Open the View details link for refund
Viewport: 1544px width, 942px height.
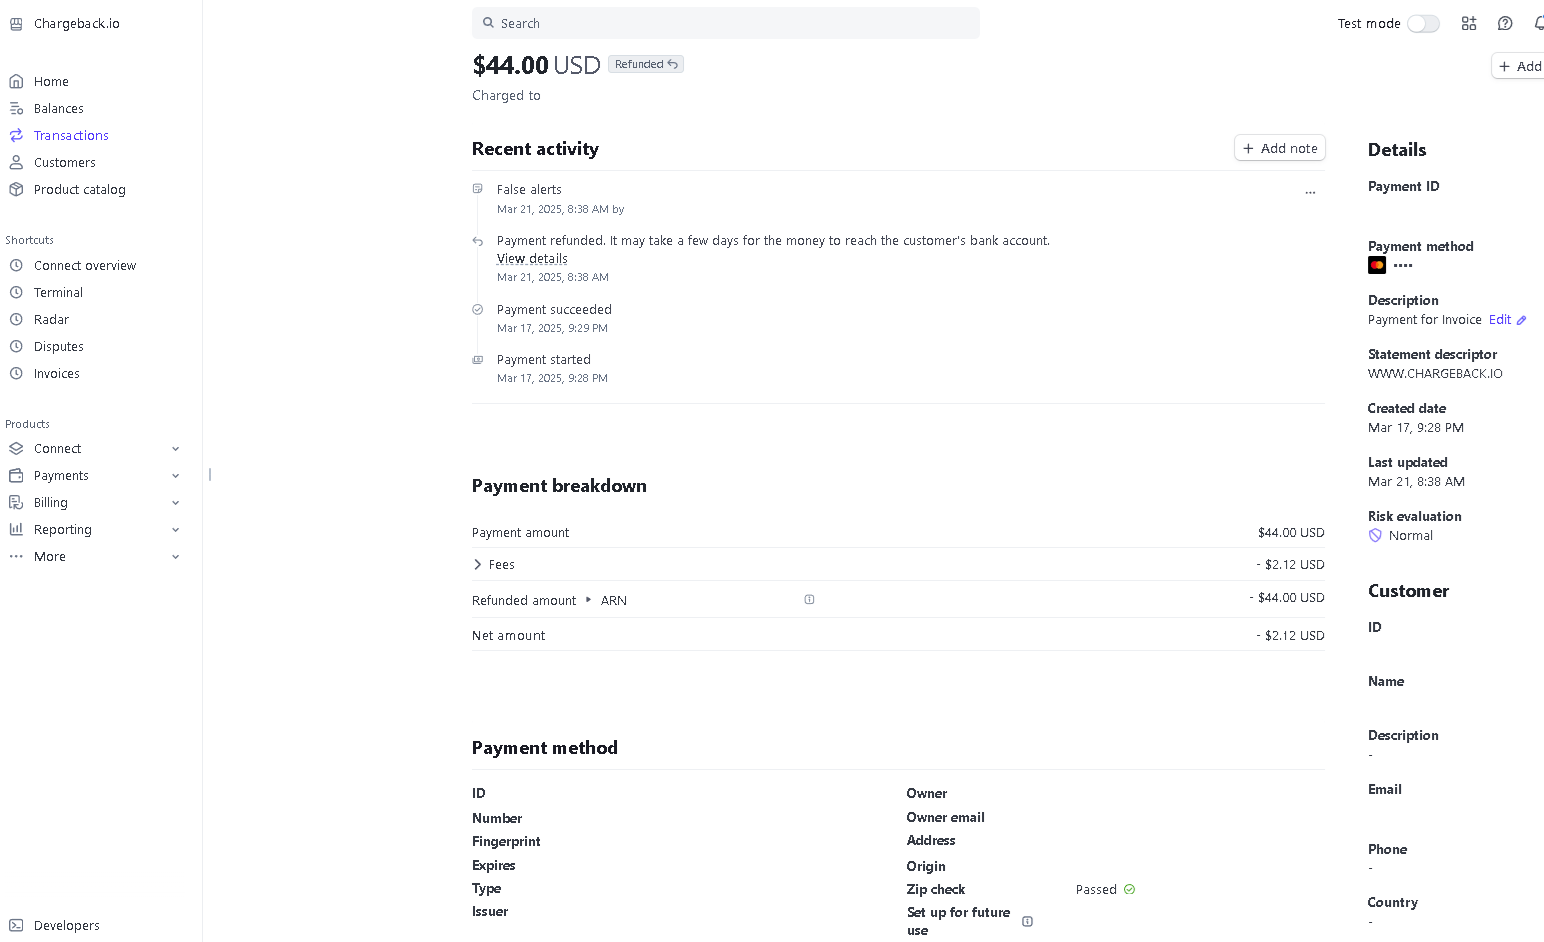click(532, 258)
